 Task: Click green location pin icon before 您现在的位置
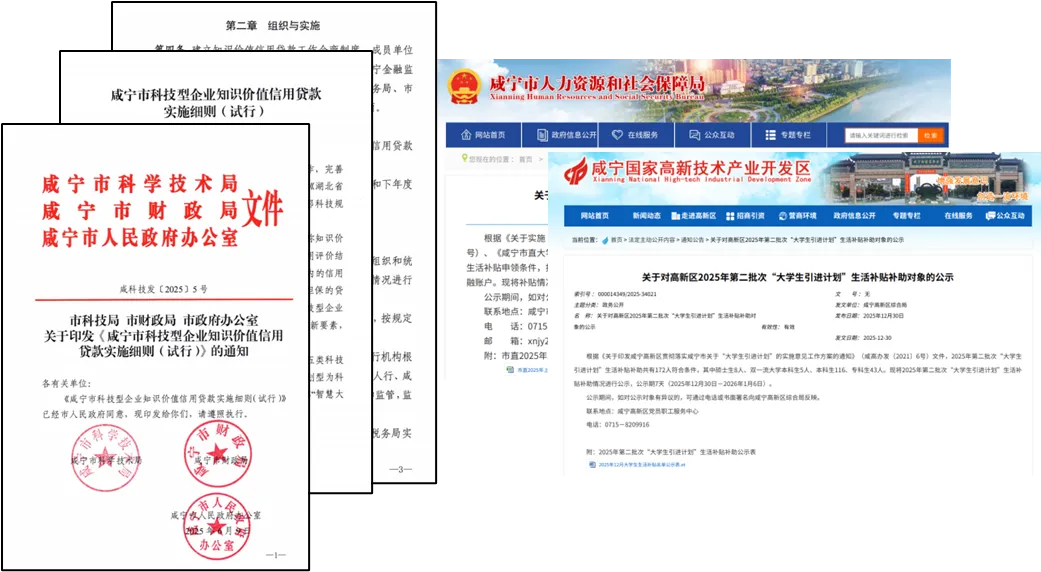tap(464, 159)
